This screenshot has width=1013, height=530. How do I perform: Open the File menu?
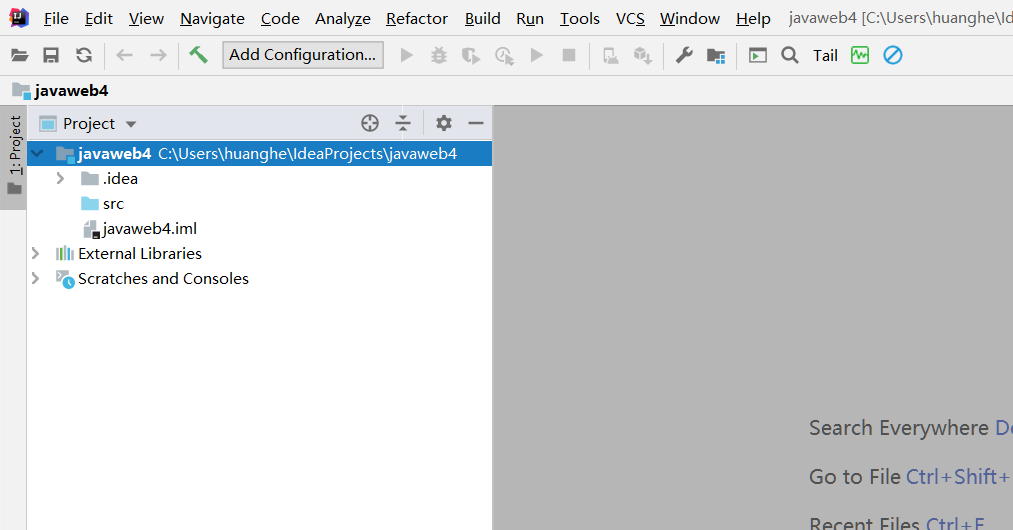(x=56, y=19)
